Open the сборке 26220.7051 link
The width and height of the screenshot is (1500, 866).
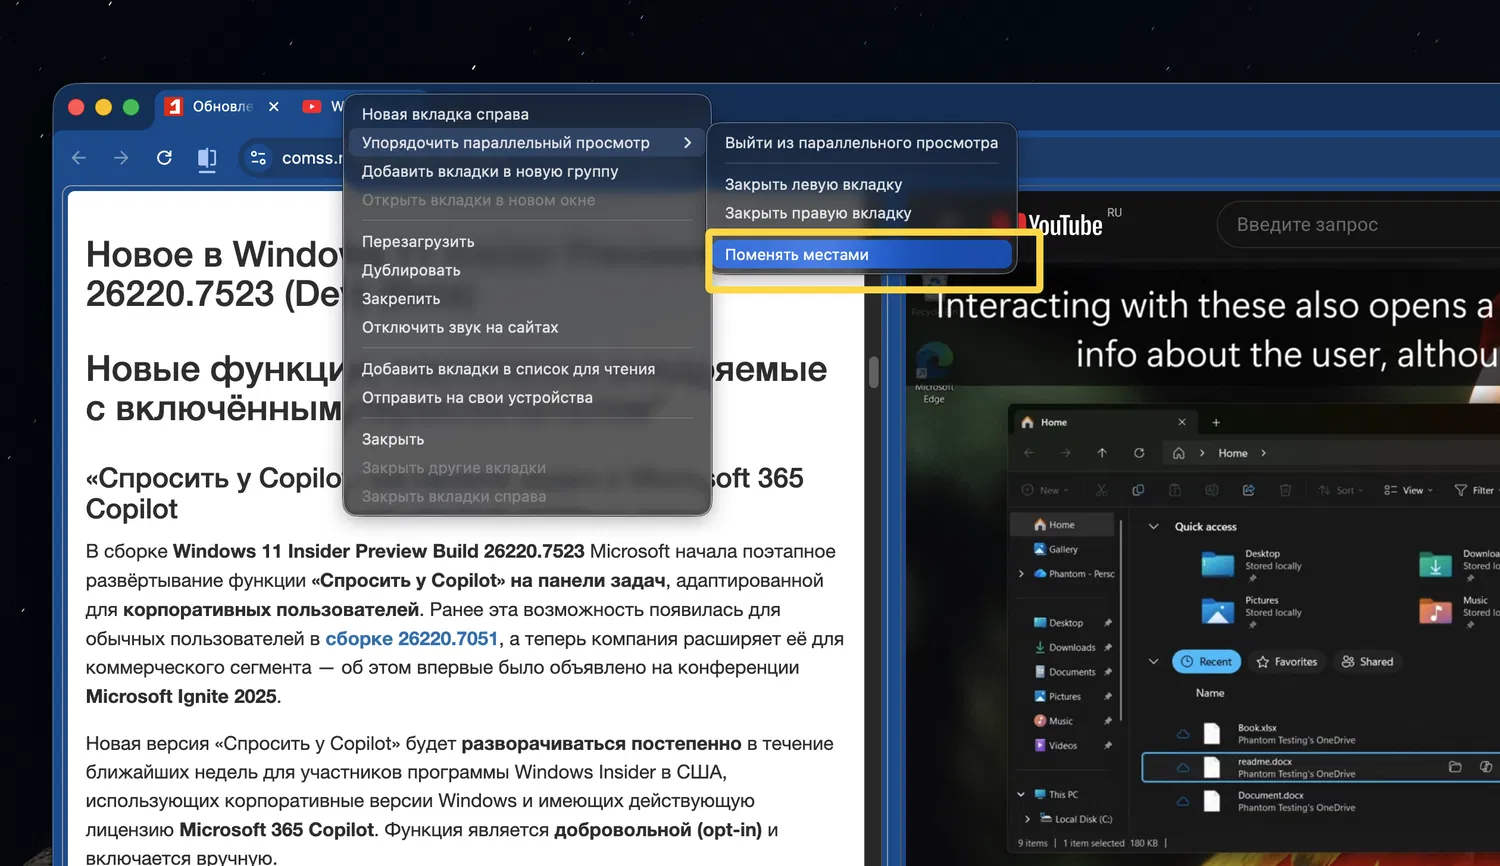411,639
